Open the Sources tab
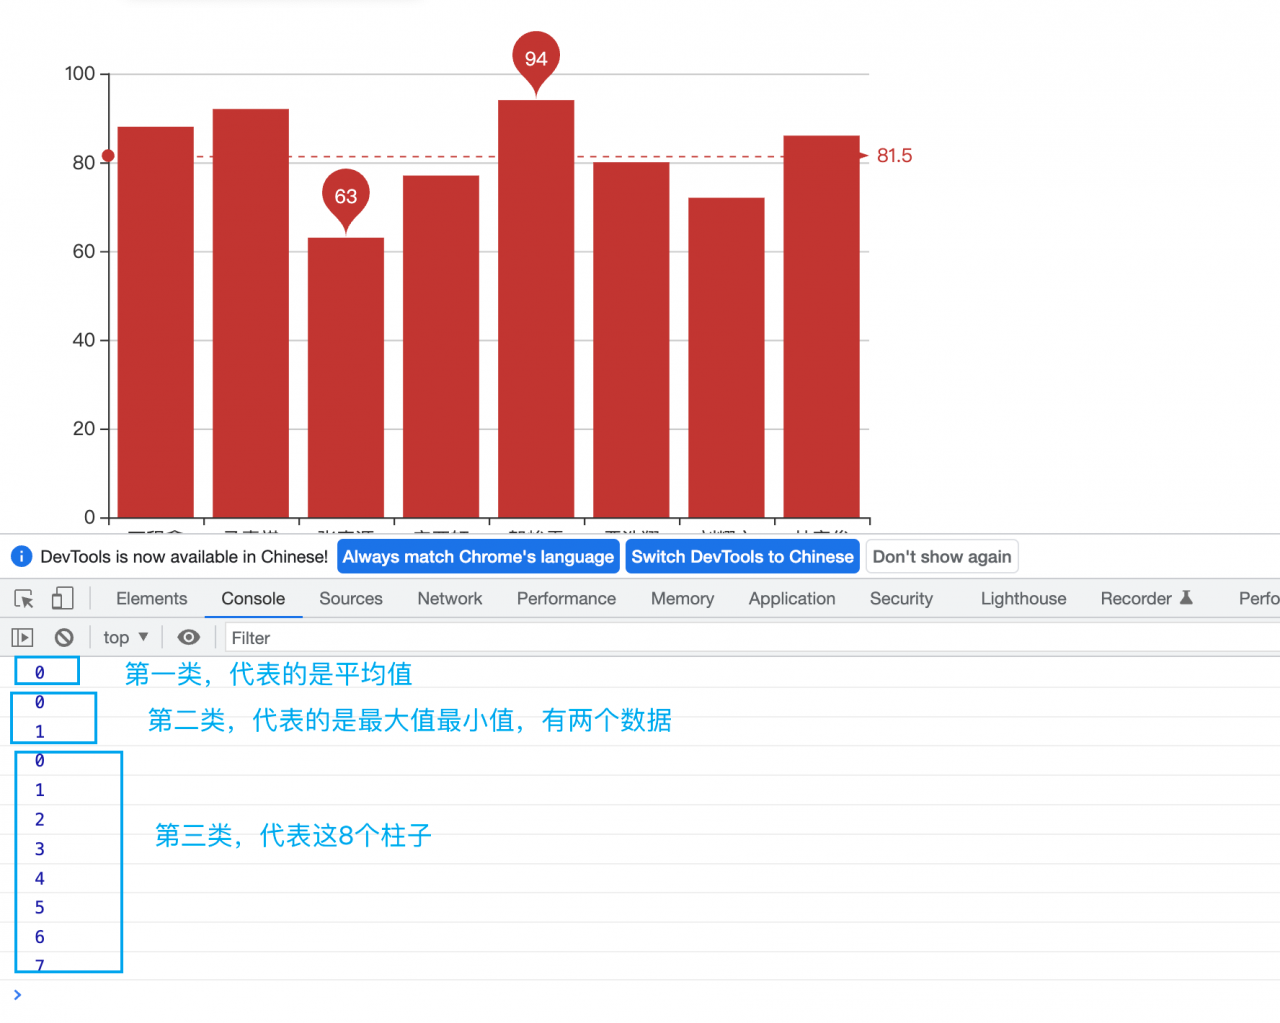The image size is (1280, 1023). (351, 598)
